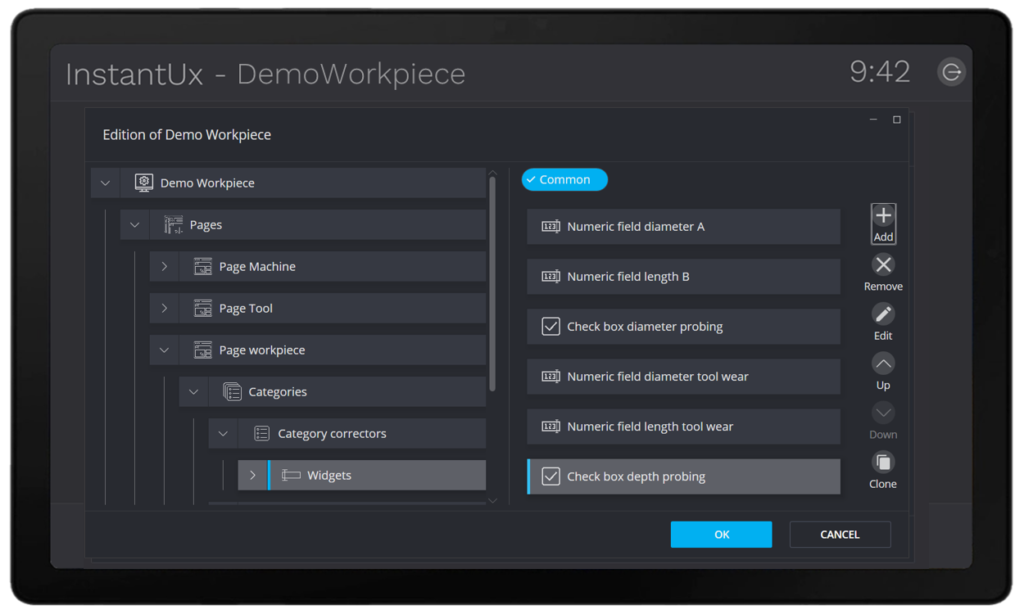Expand the Widgets tree node

coord(252,475)
